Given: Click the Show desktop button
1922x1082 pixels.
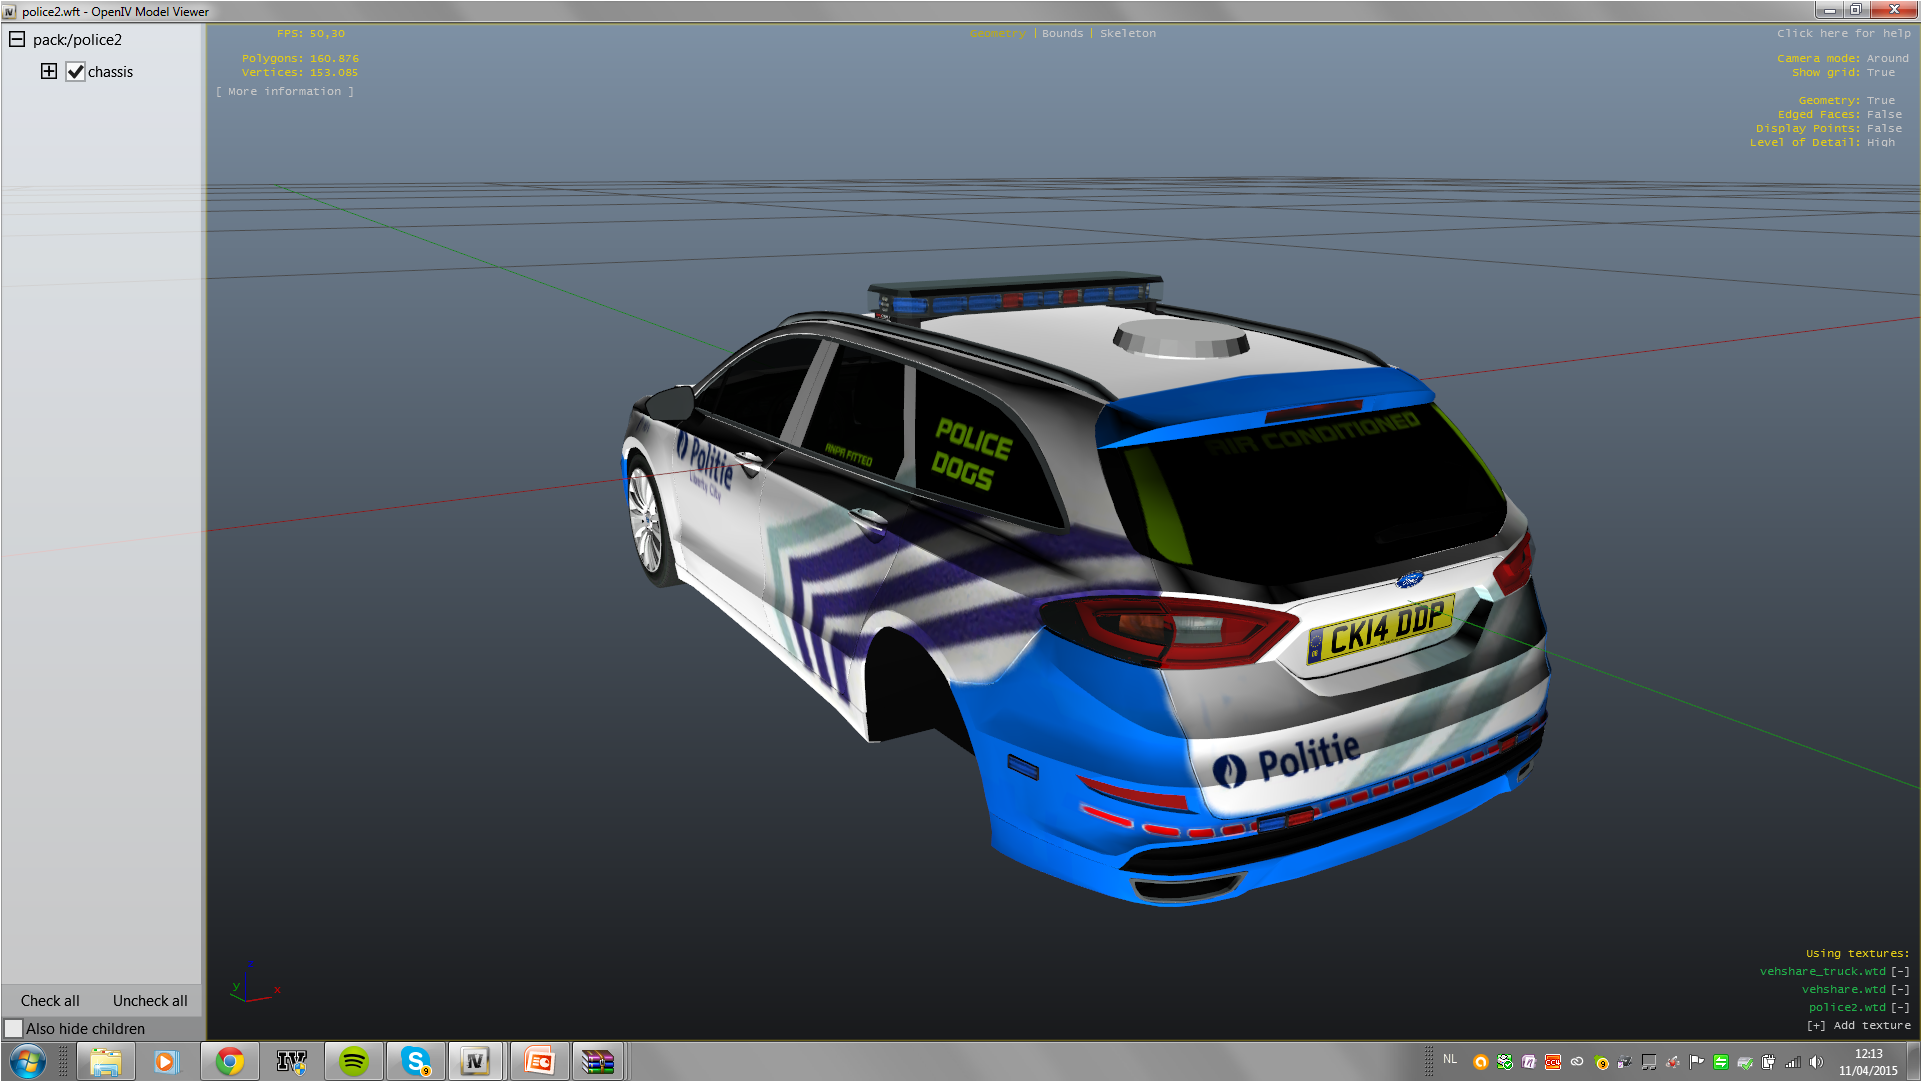Looking at the screenshot, I should (x=1914, y=1062).
